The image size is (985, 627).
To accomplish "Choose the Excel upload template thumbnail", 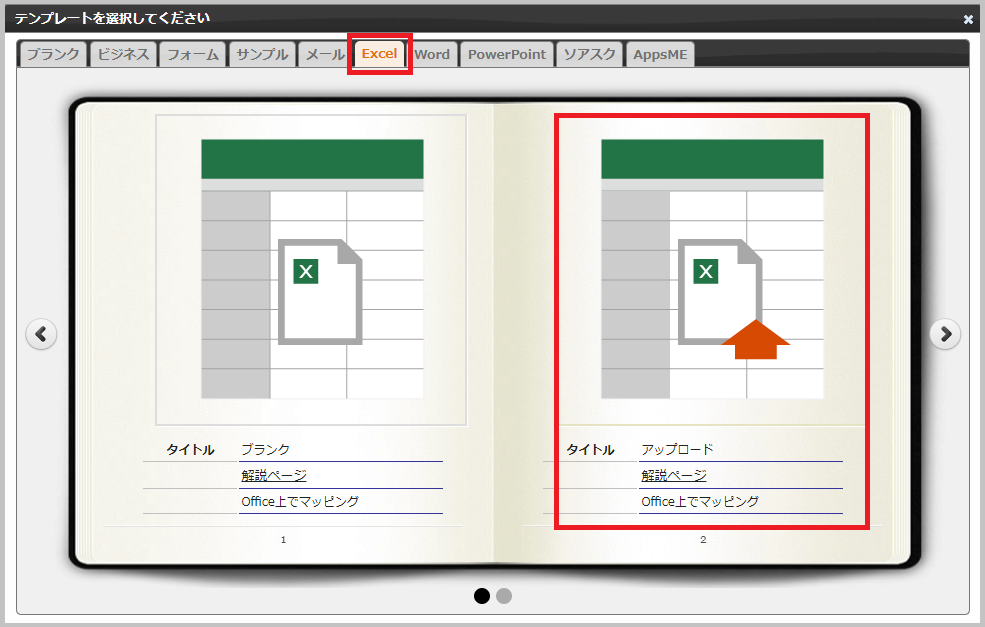I will click(x=711, y=269).
